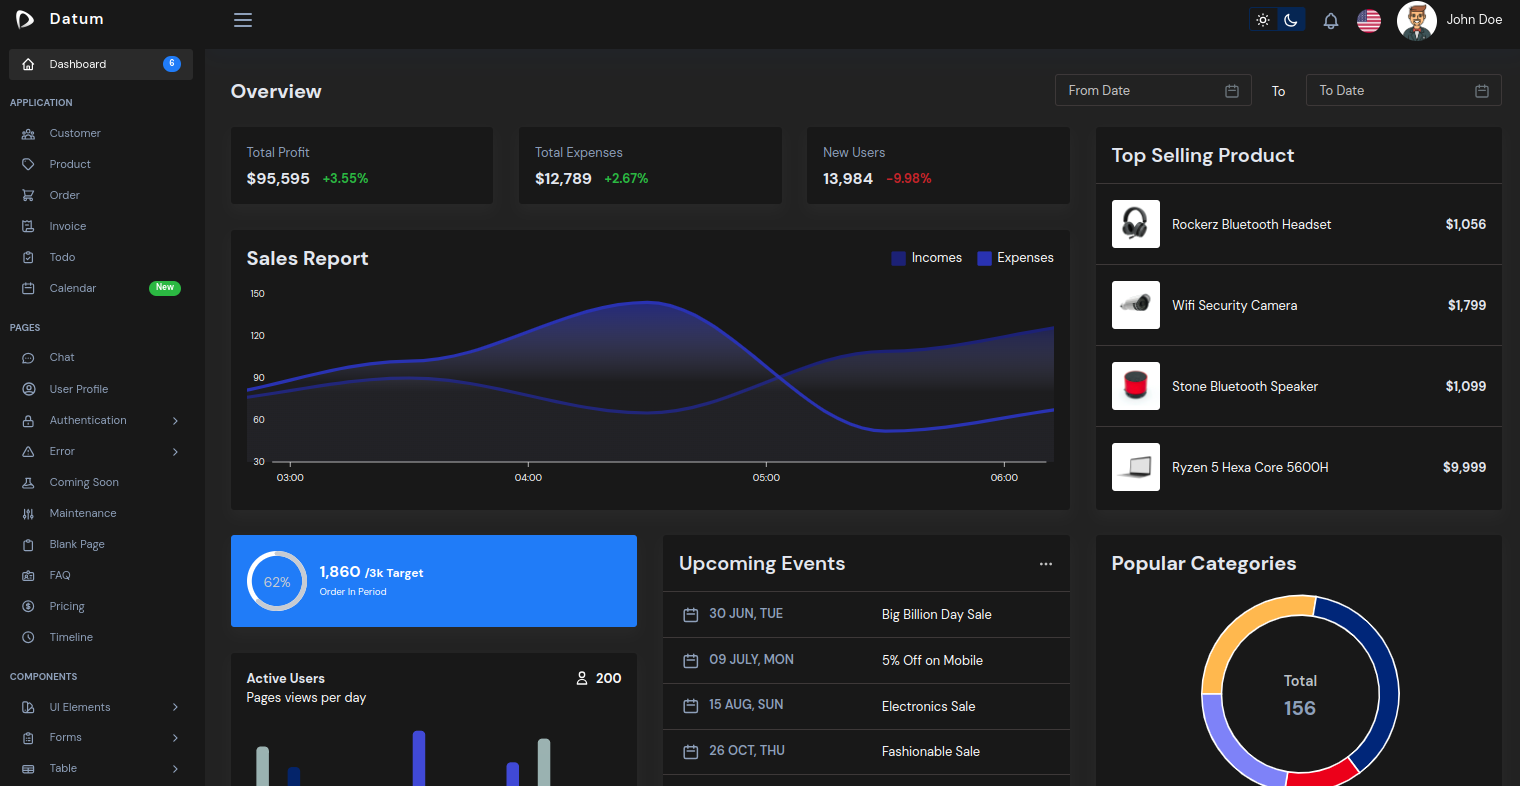
Task: Click the To Date input field
Action: [x=1390, y=91]
